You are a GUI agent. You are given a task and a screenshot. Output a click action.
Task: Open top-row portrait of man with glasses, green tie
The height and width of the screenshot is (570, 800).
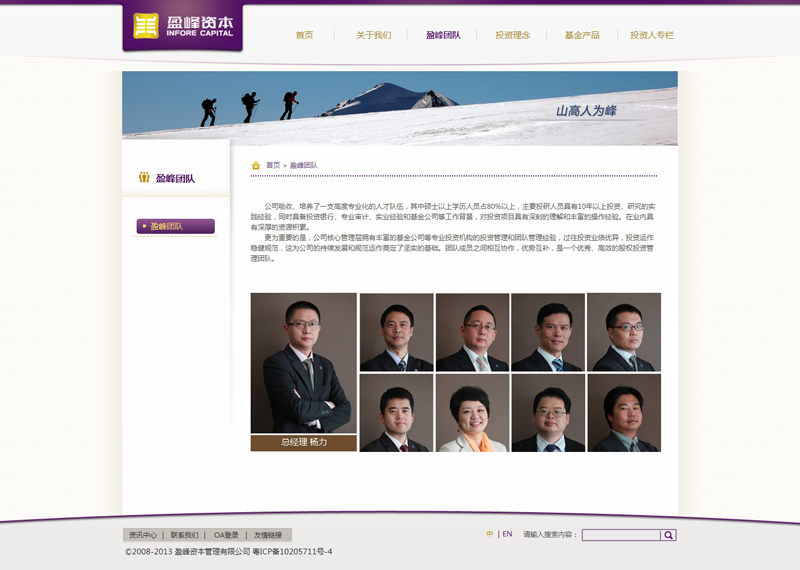(x=624, y=332)
